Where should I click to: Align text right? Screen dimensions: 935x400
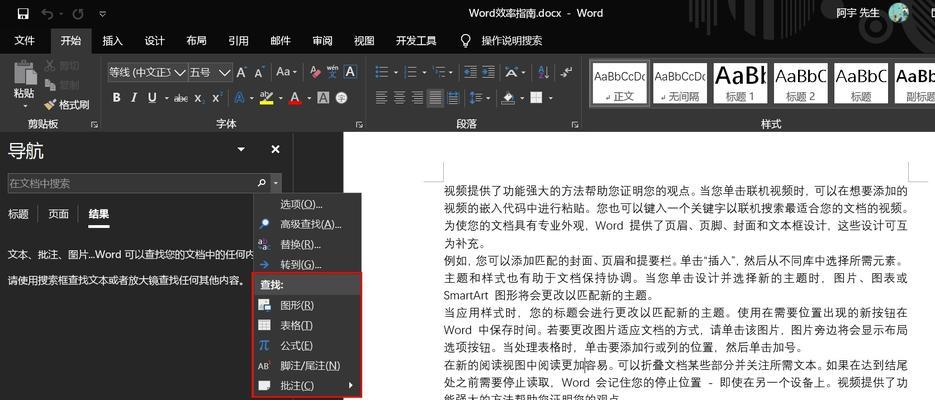pos(417,97)
